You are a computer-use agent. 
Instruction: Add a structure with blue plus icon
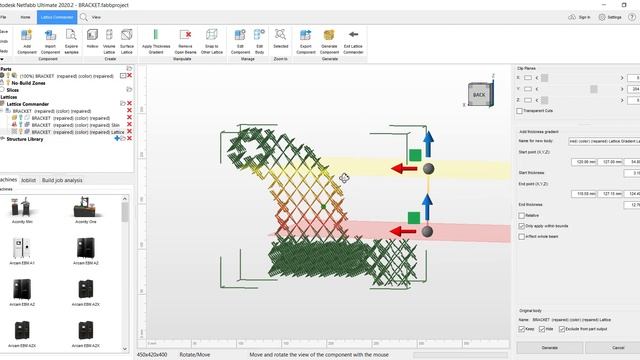click(117, 138)
